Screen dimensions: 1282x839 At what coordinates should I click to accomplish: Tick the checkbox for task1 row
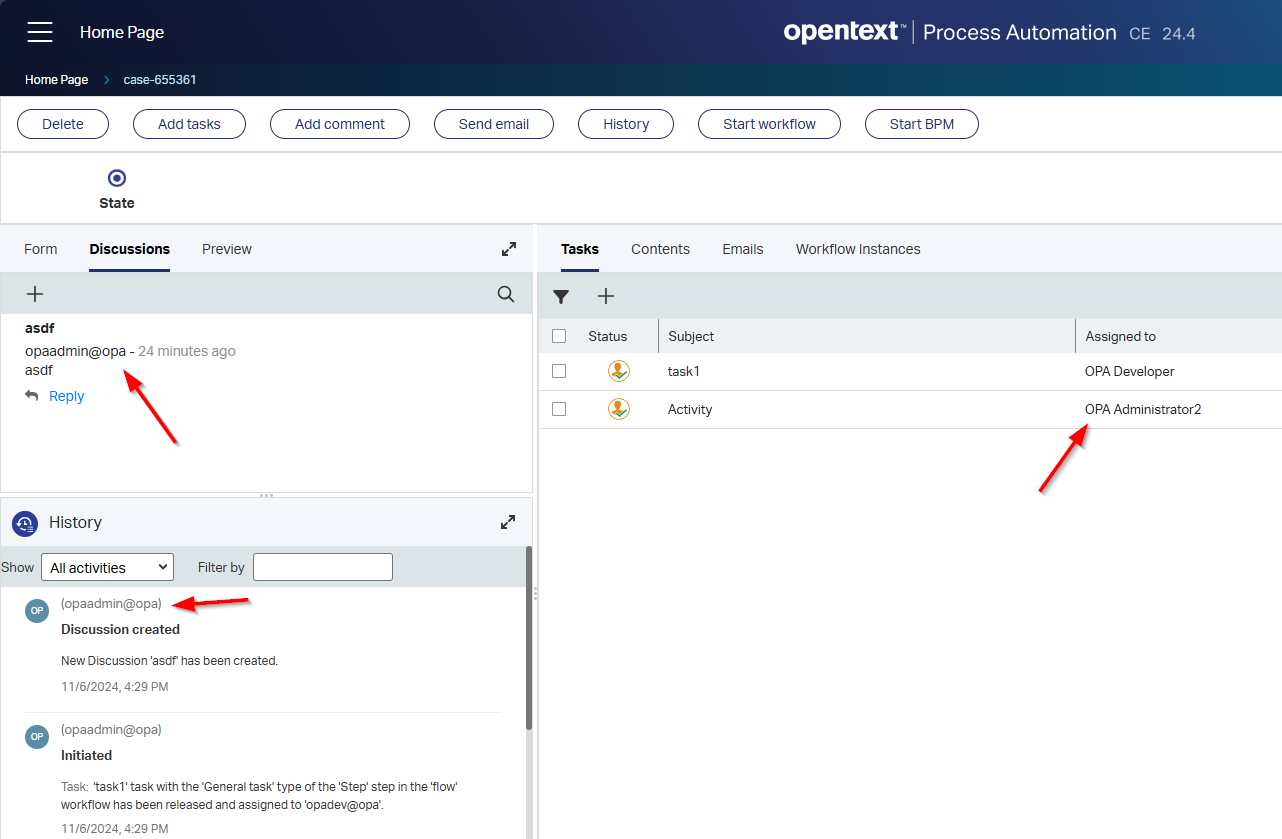559,371
